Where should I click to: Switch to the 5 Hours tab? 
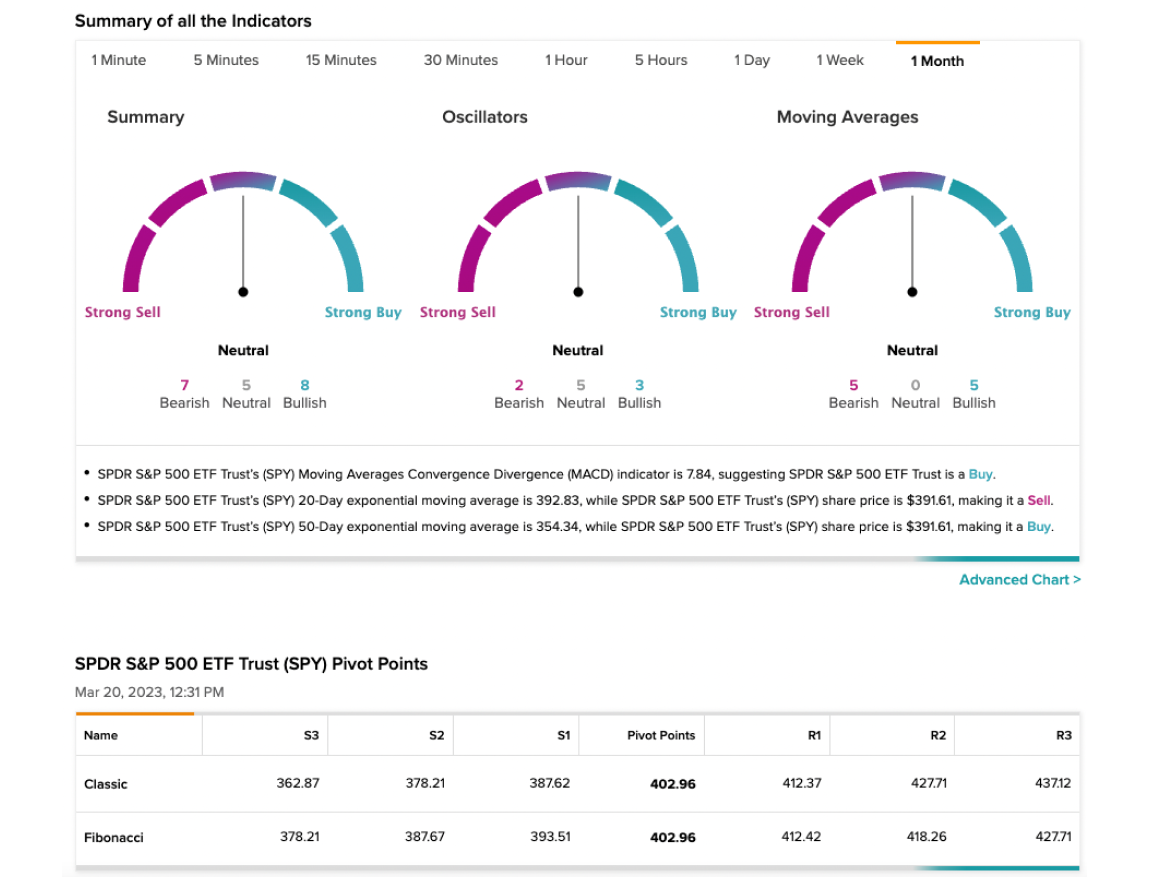661,60
